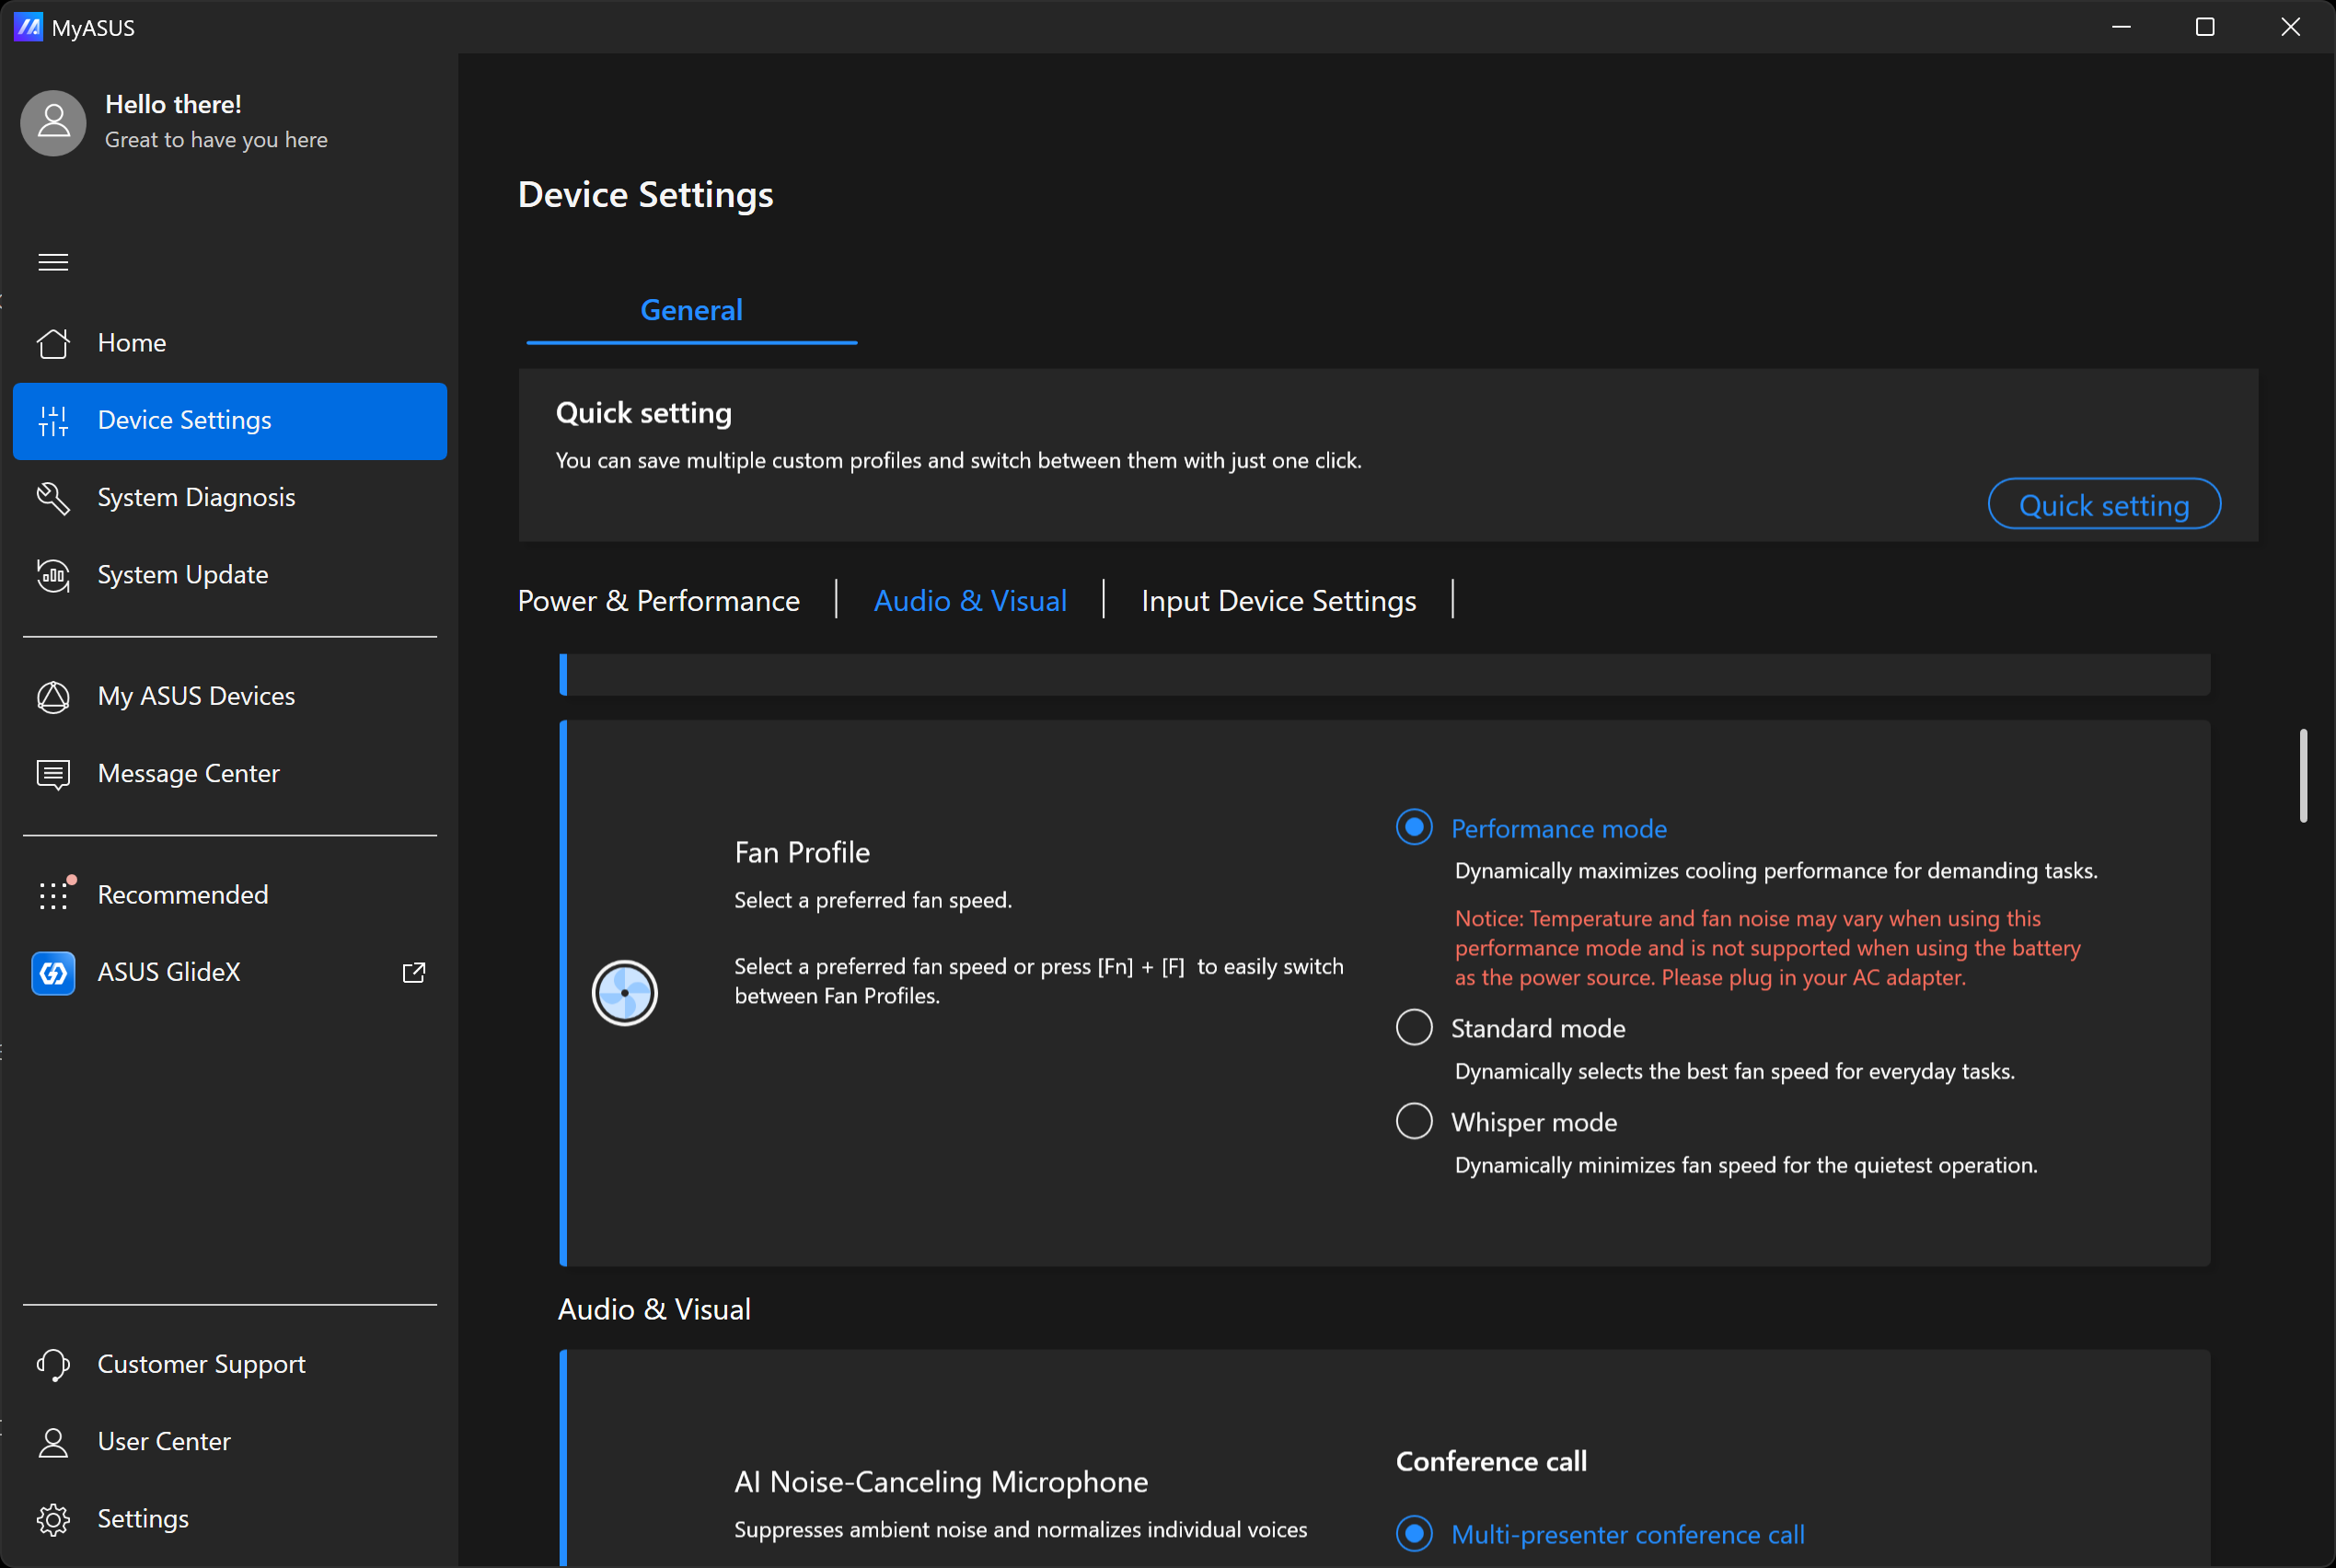Open System Diagnosis page
The image size is (2336, 1568).
pos(230,498)
